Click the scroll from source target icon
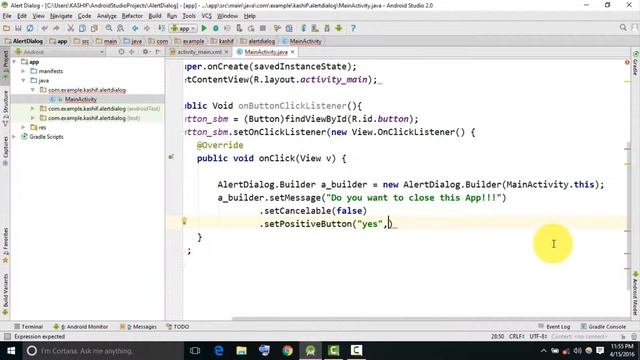The width and height of the screenshot is (640, 360). coord(121,52)
